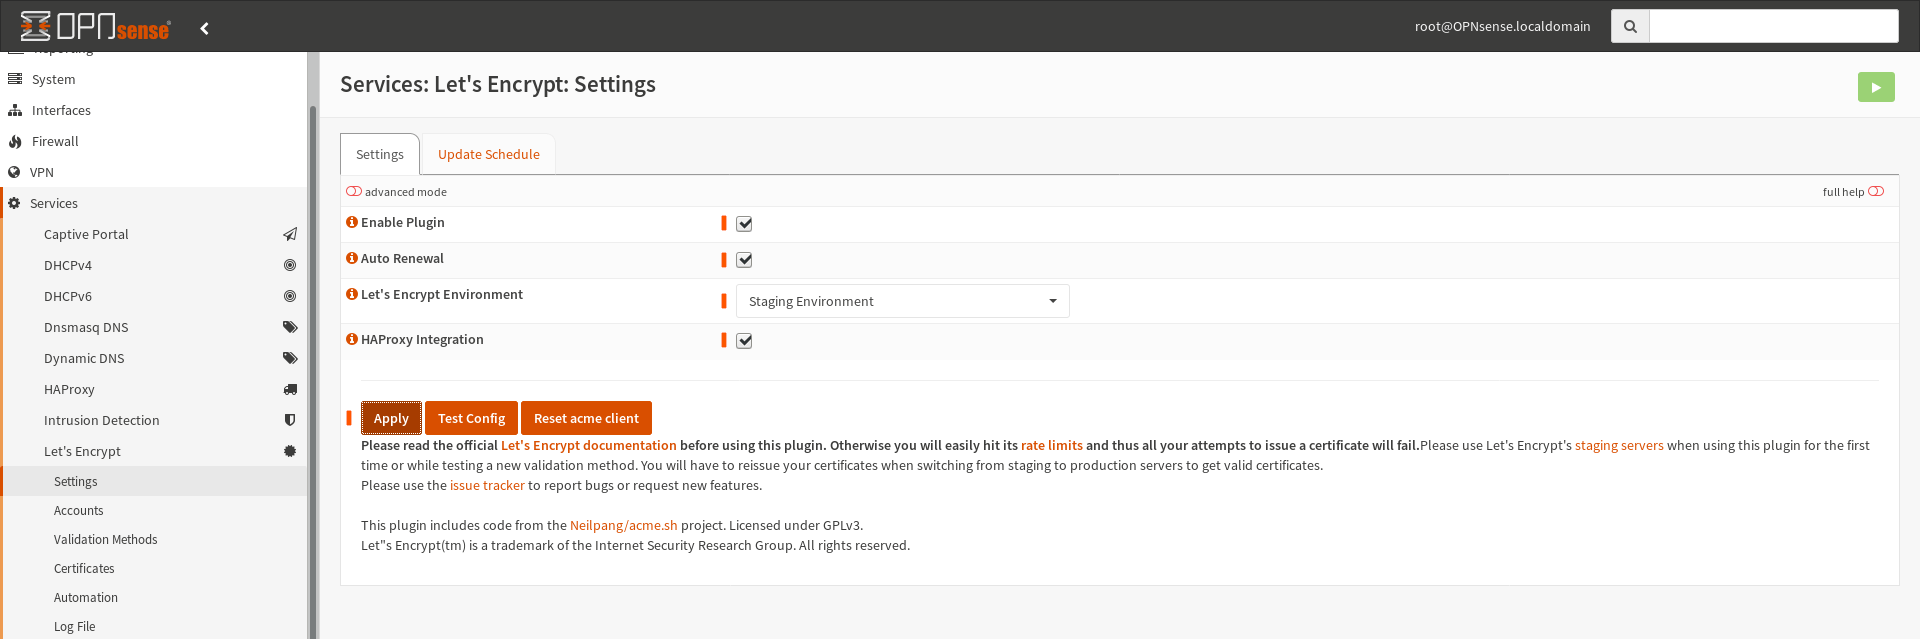Screen dimensions: 1920x639
Task: Enable the advanced mode toggle
Action: tap(354, 191)
